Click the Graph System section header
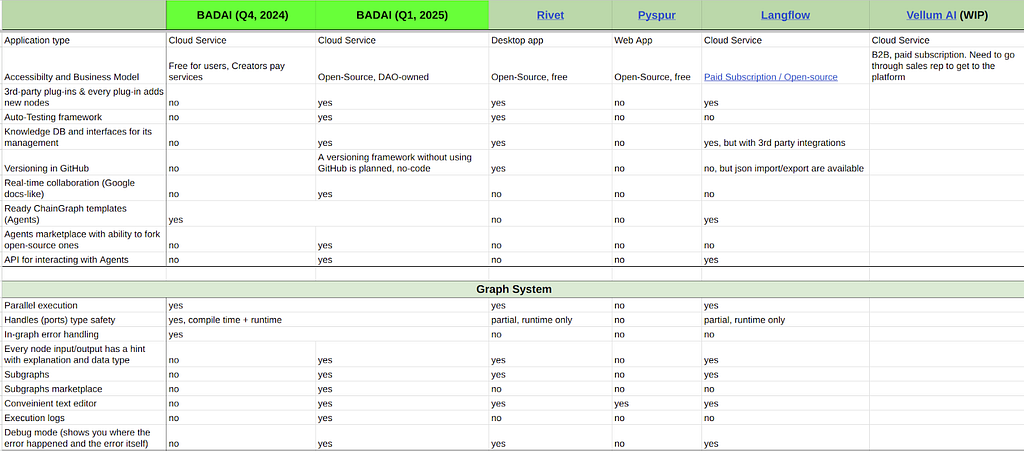Image resolution: width=1024 pixels, height=451 pixels. 513,289
